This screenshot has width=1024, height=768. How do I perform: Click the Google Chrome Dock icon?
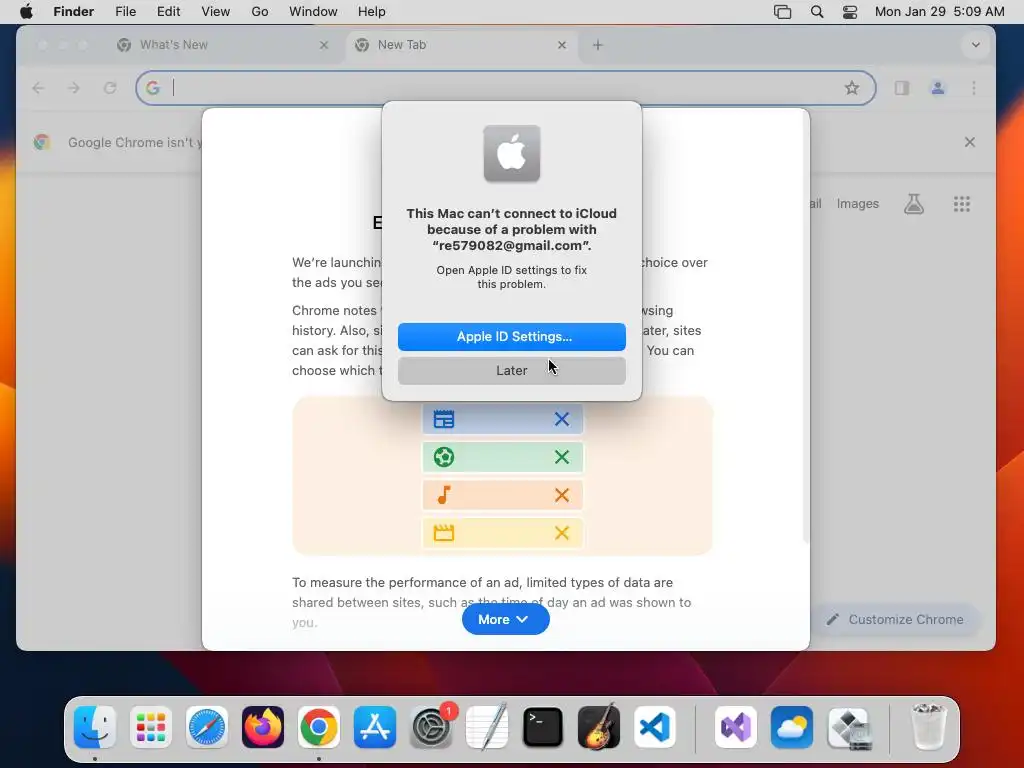[x=319, y=727]
